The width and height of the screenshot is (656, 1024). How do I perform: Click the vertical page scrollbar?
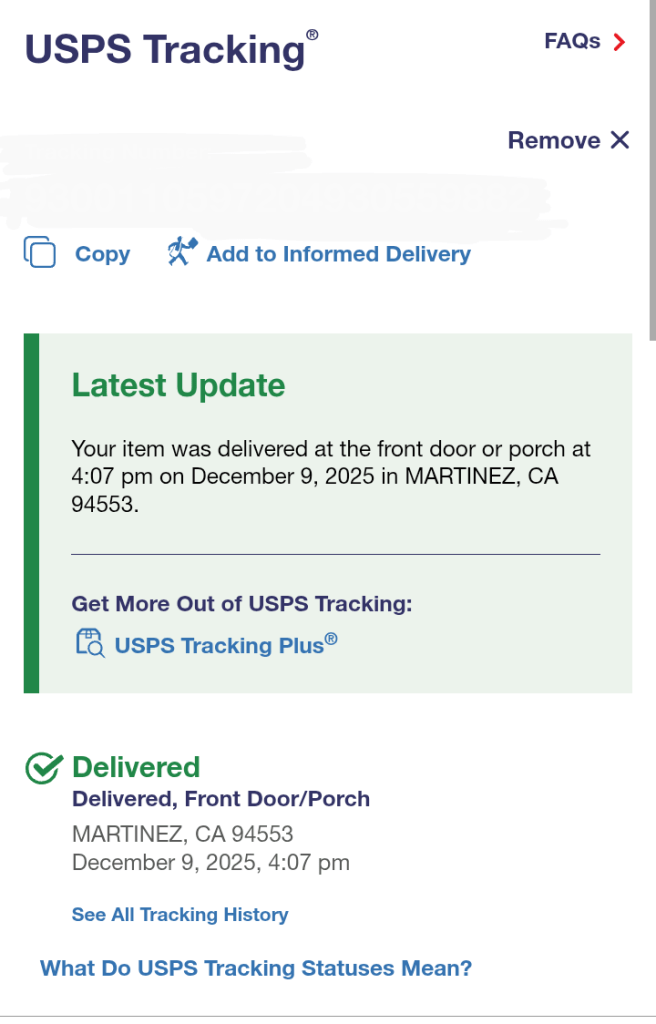652,170
